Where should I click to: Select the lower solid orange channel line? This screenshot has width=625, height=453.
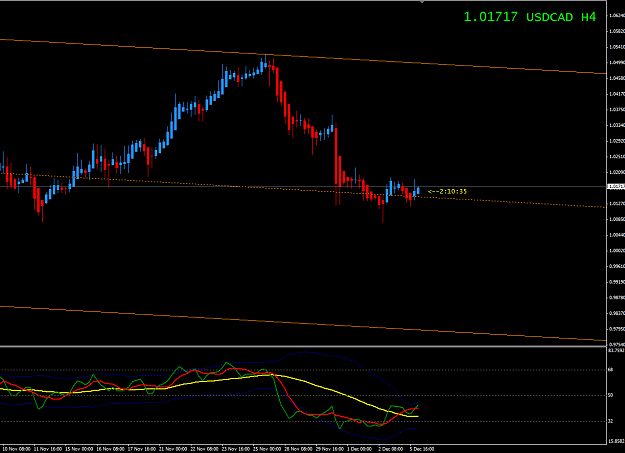pyautogui.click(x=303, y=323)
